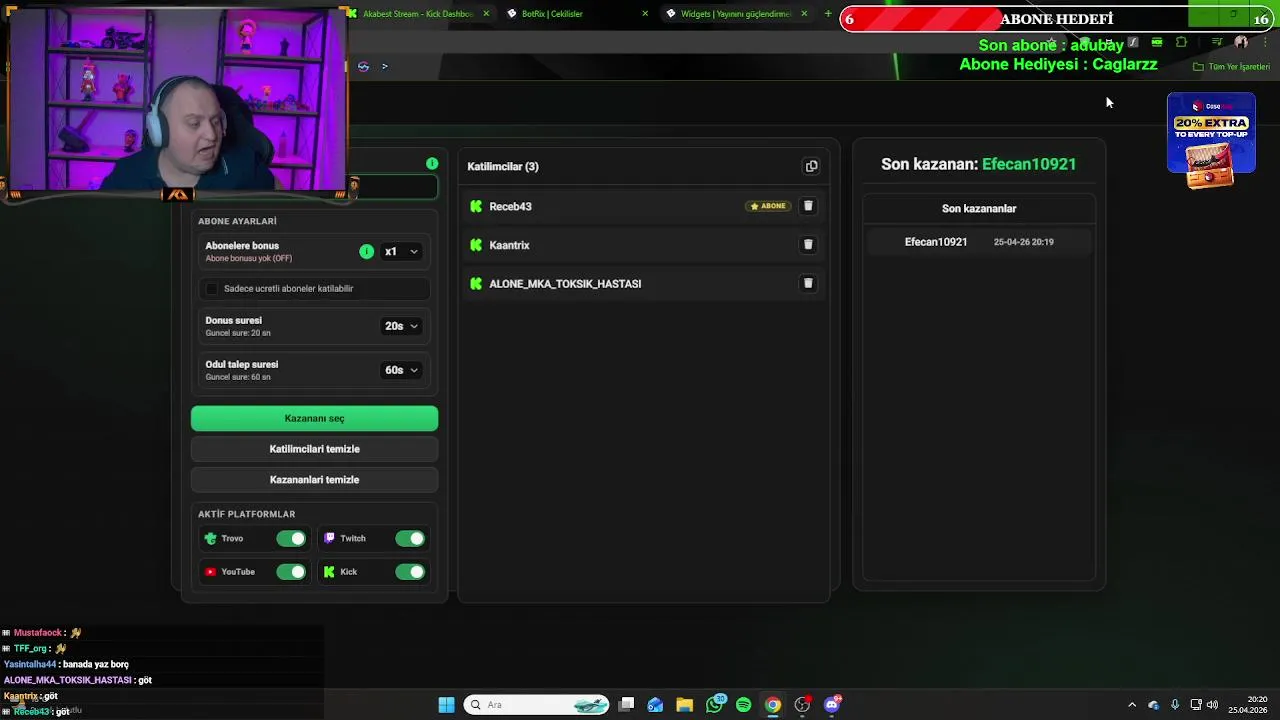This screenshot has height=720, width=1280.
Task: Open OBS Studio from taskbar
Action: tap(802, 705)
